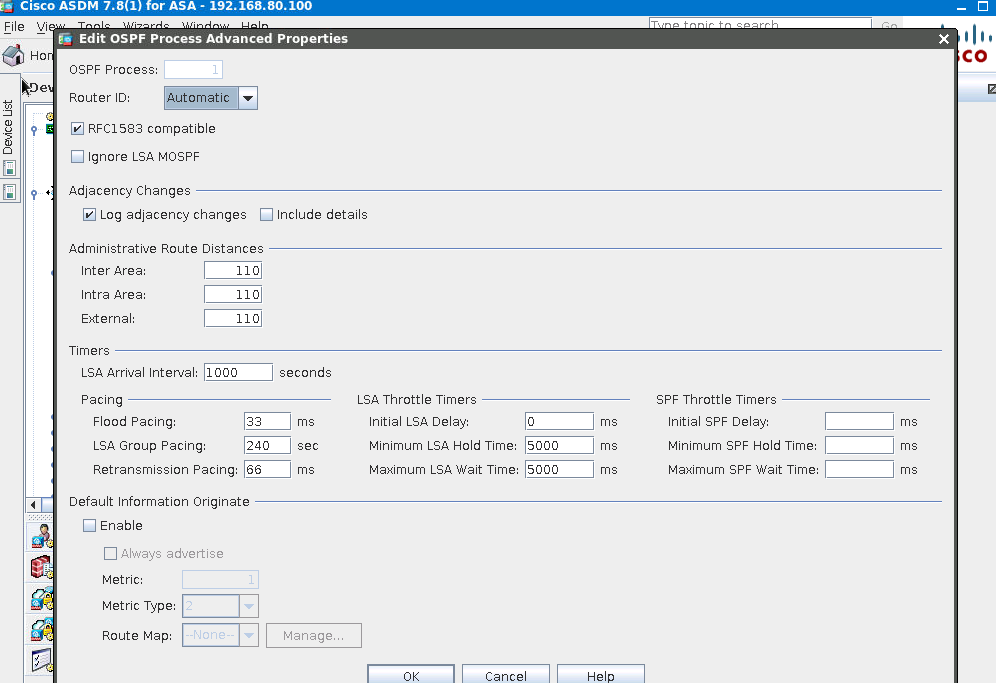Click the Initial LSA Delay field
Screen dimensions: 996x683
(x=560, y=421)
